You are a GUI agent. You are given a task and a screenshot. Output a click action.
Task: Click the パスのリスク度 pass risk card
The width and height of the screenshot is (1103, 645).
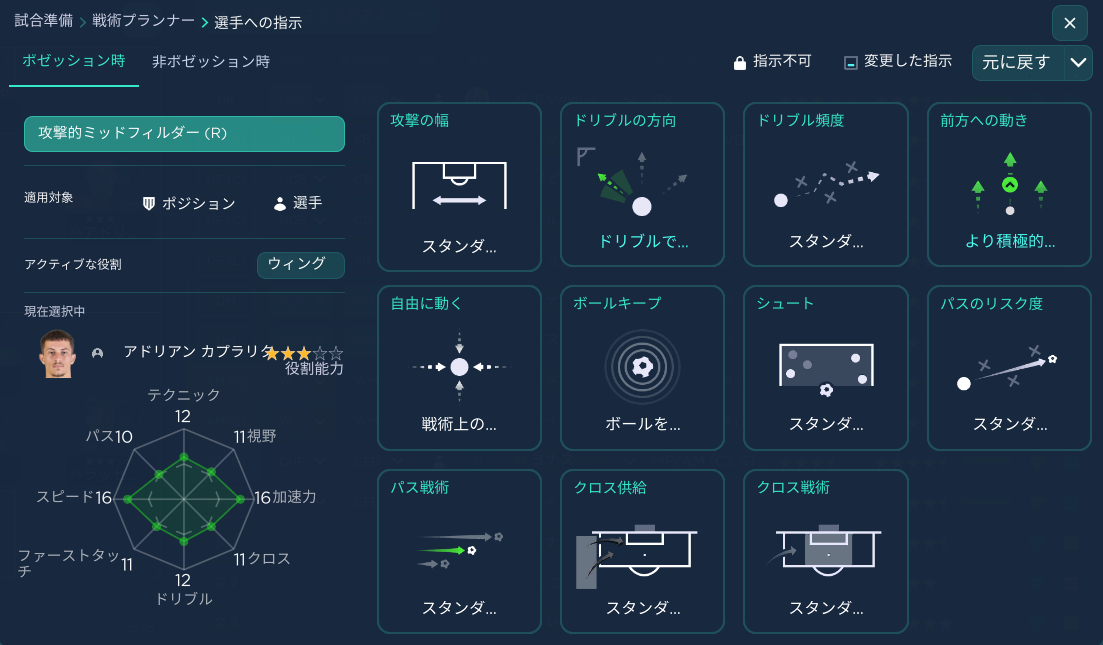[x=1009, y=368]
